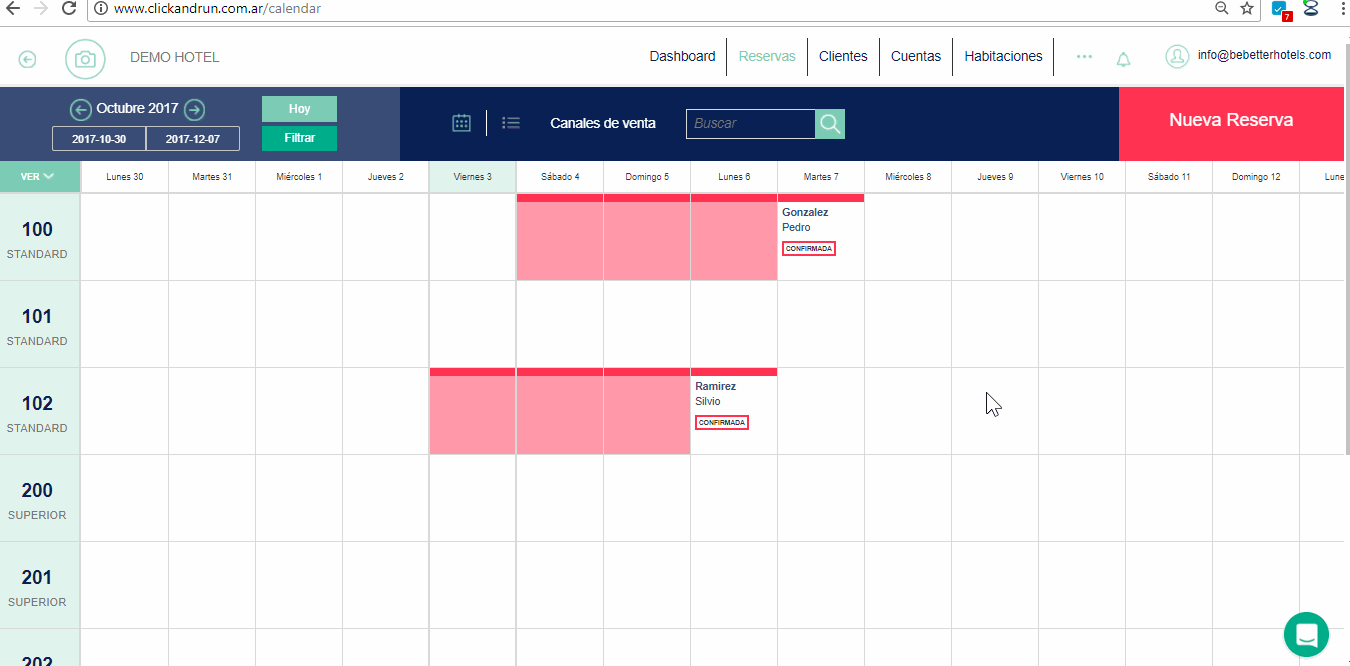Click the Martes 31 column header
Viewport: 1350px width, 666px height.
[x=211, y=177]
